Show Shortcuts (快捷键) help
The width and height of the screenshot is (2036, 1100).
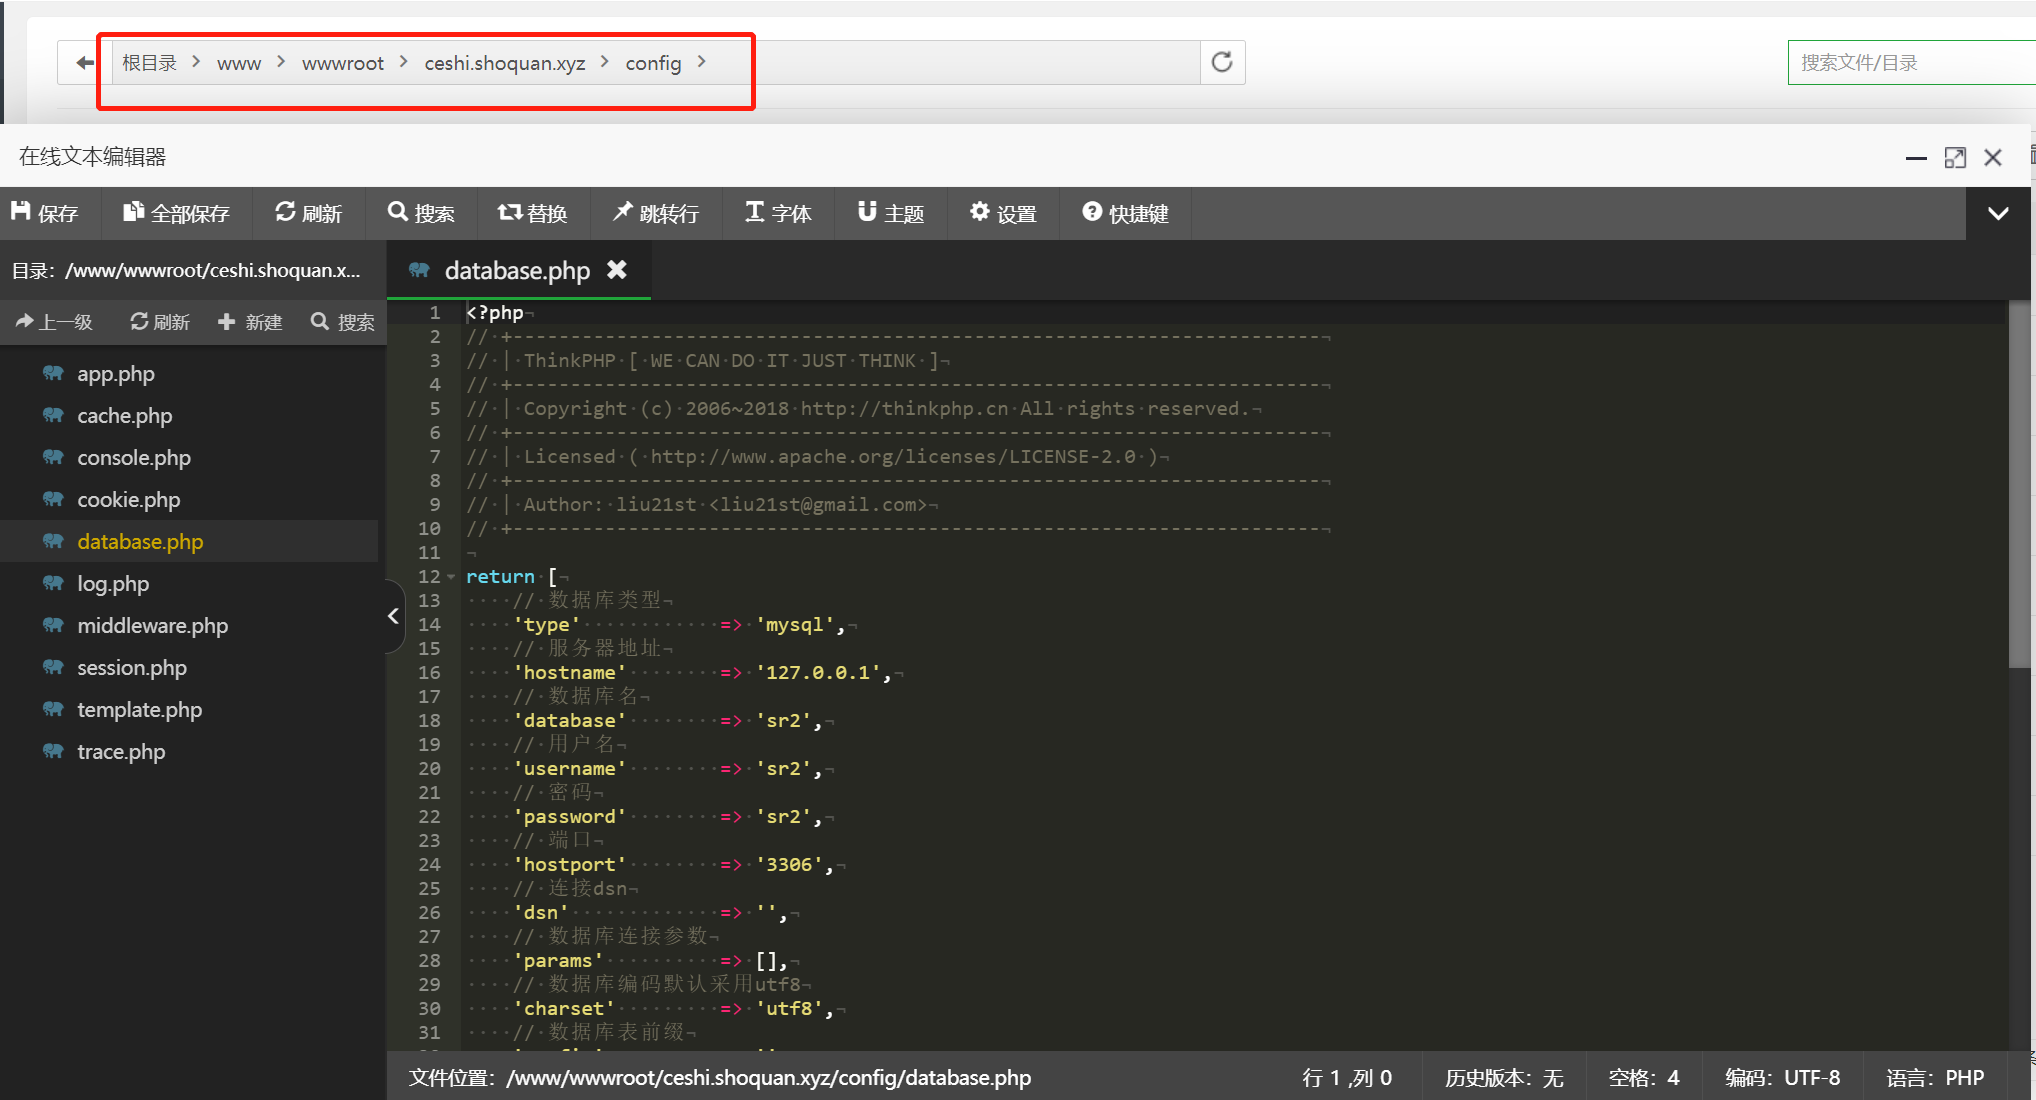[x=1125, y=213]
